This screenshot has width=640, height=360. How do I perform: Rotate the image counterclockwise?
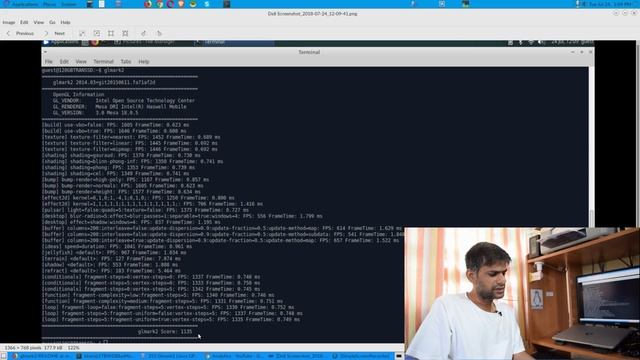[x=144, y=33]
